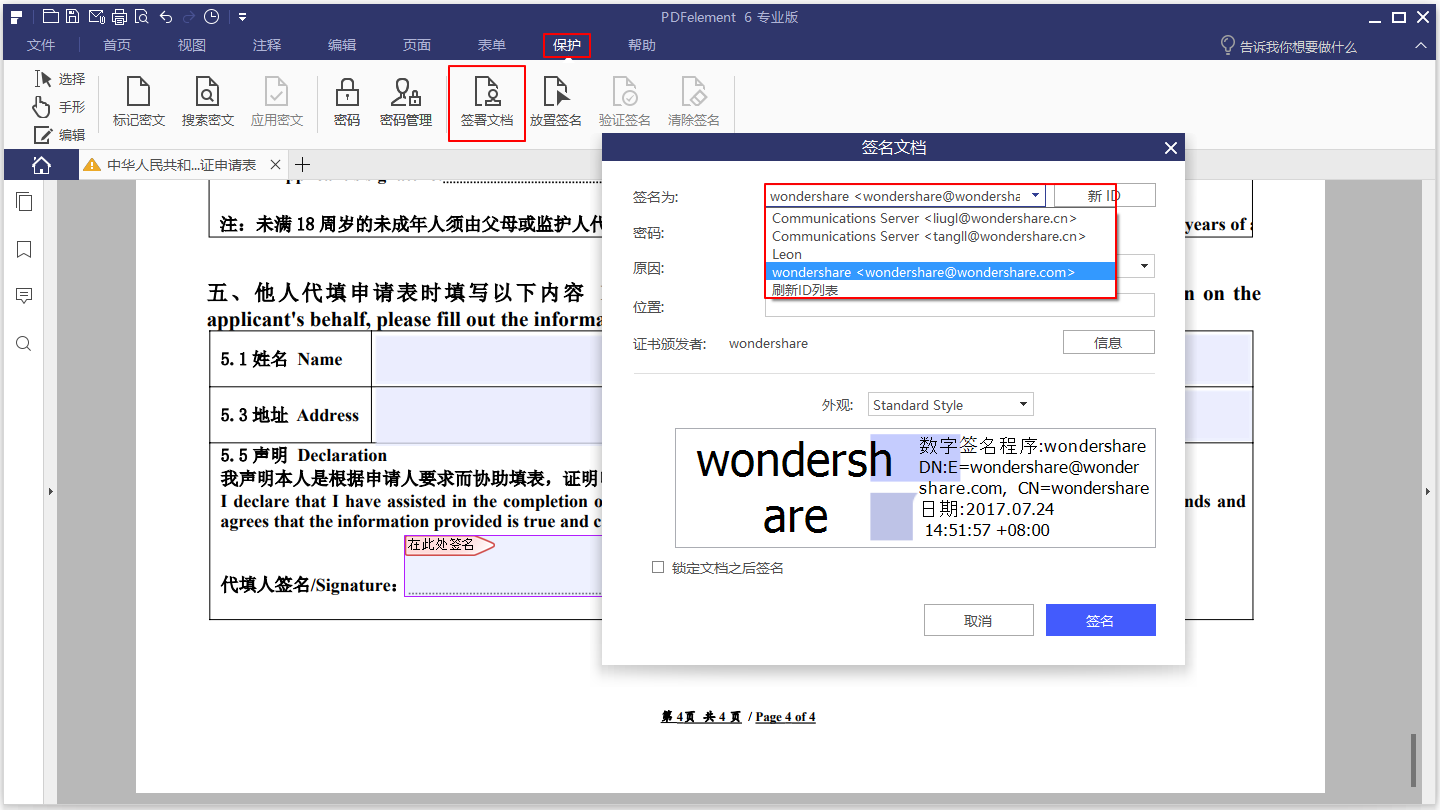Choose the Leon signing ID

940,254
